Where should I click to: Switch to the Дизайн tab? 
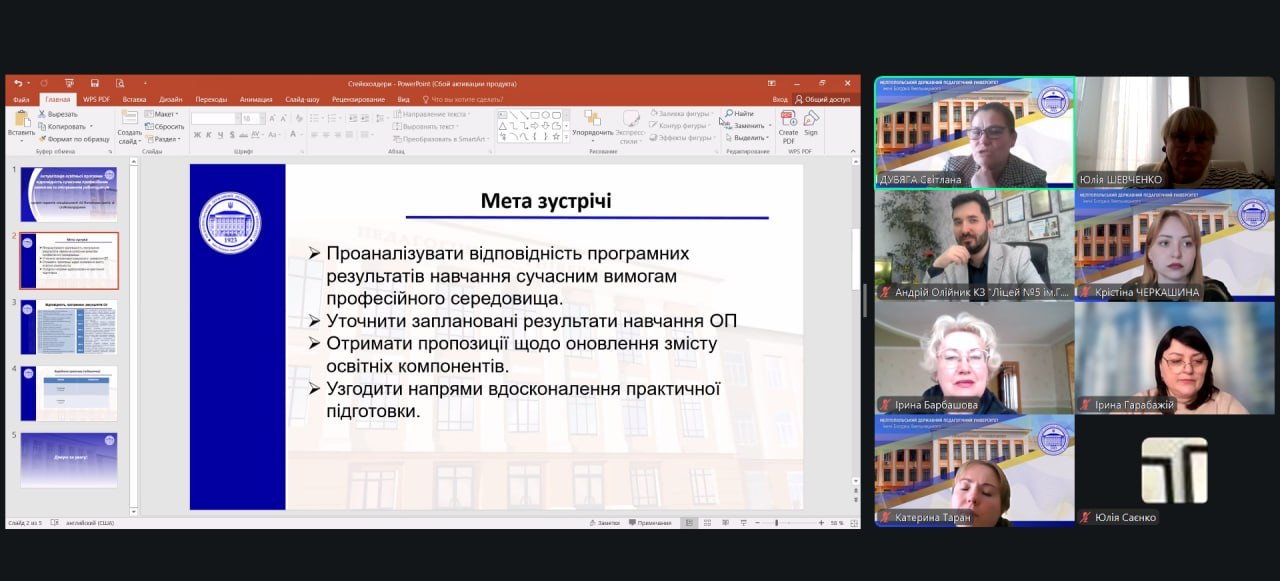point(170,99)
